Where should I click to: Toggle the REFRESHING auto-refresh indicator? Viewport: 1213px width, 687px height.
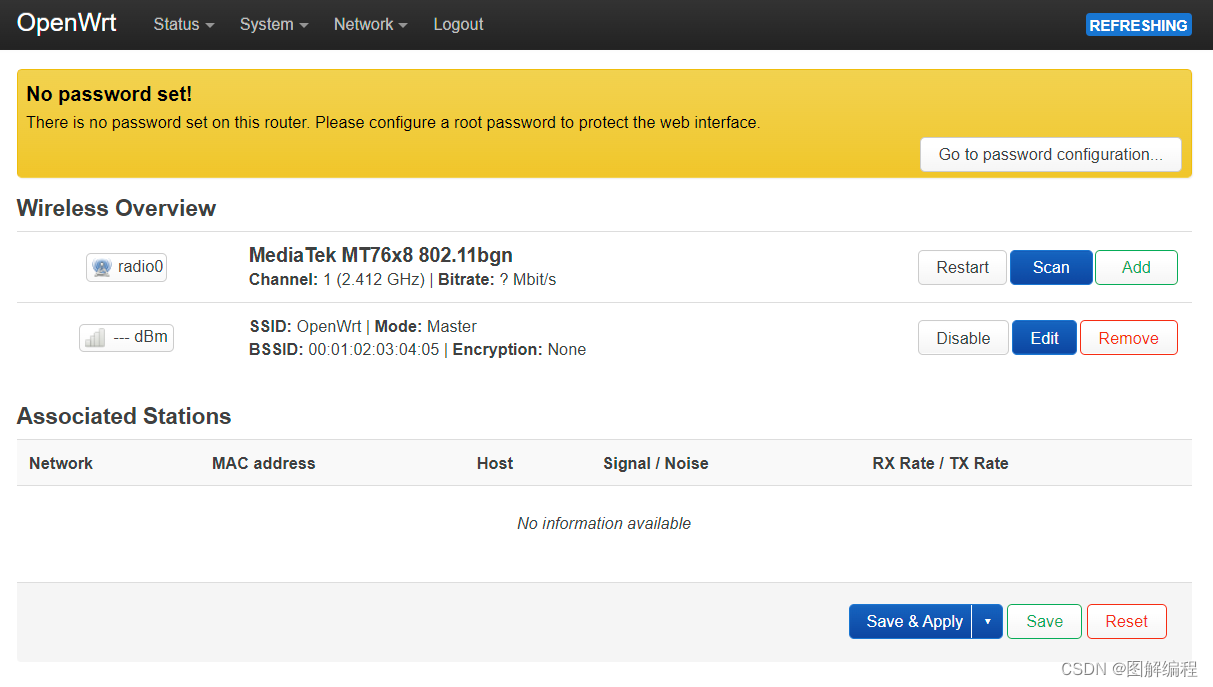click(1139, 25)
